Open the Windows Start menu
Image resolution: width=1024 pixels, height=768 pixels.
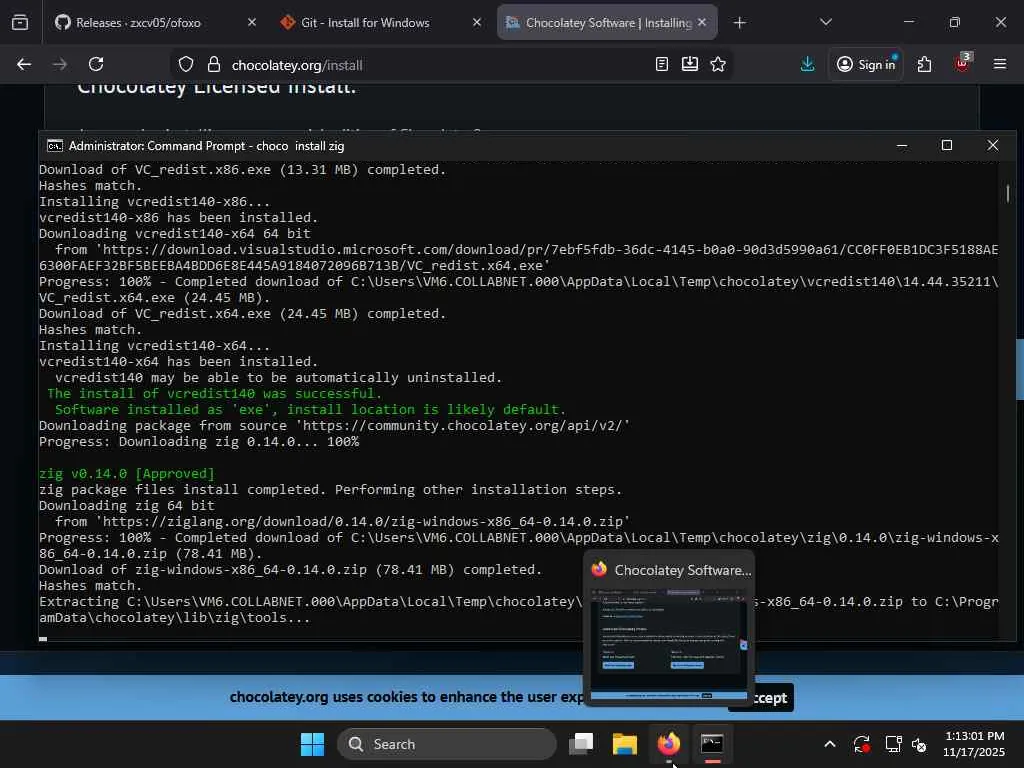(312, 744)
